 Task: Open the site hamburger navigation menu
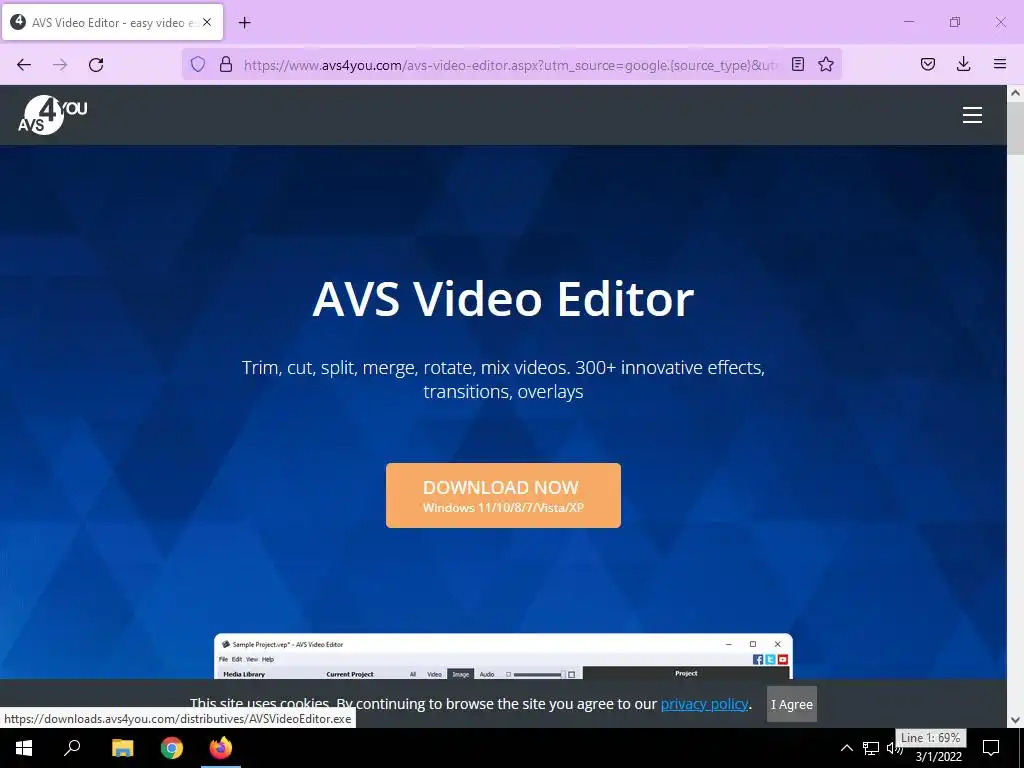[x=972, y=115]
